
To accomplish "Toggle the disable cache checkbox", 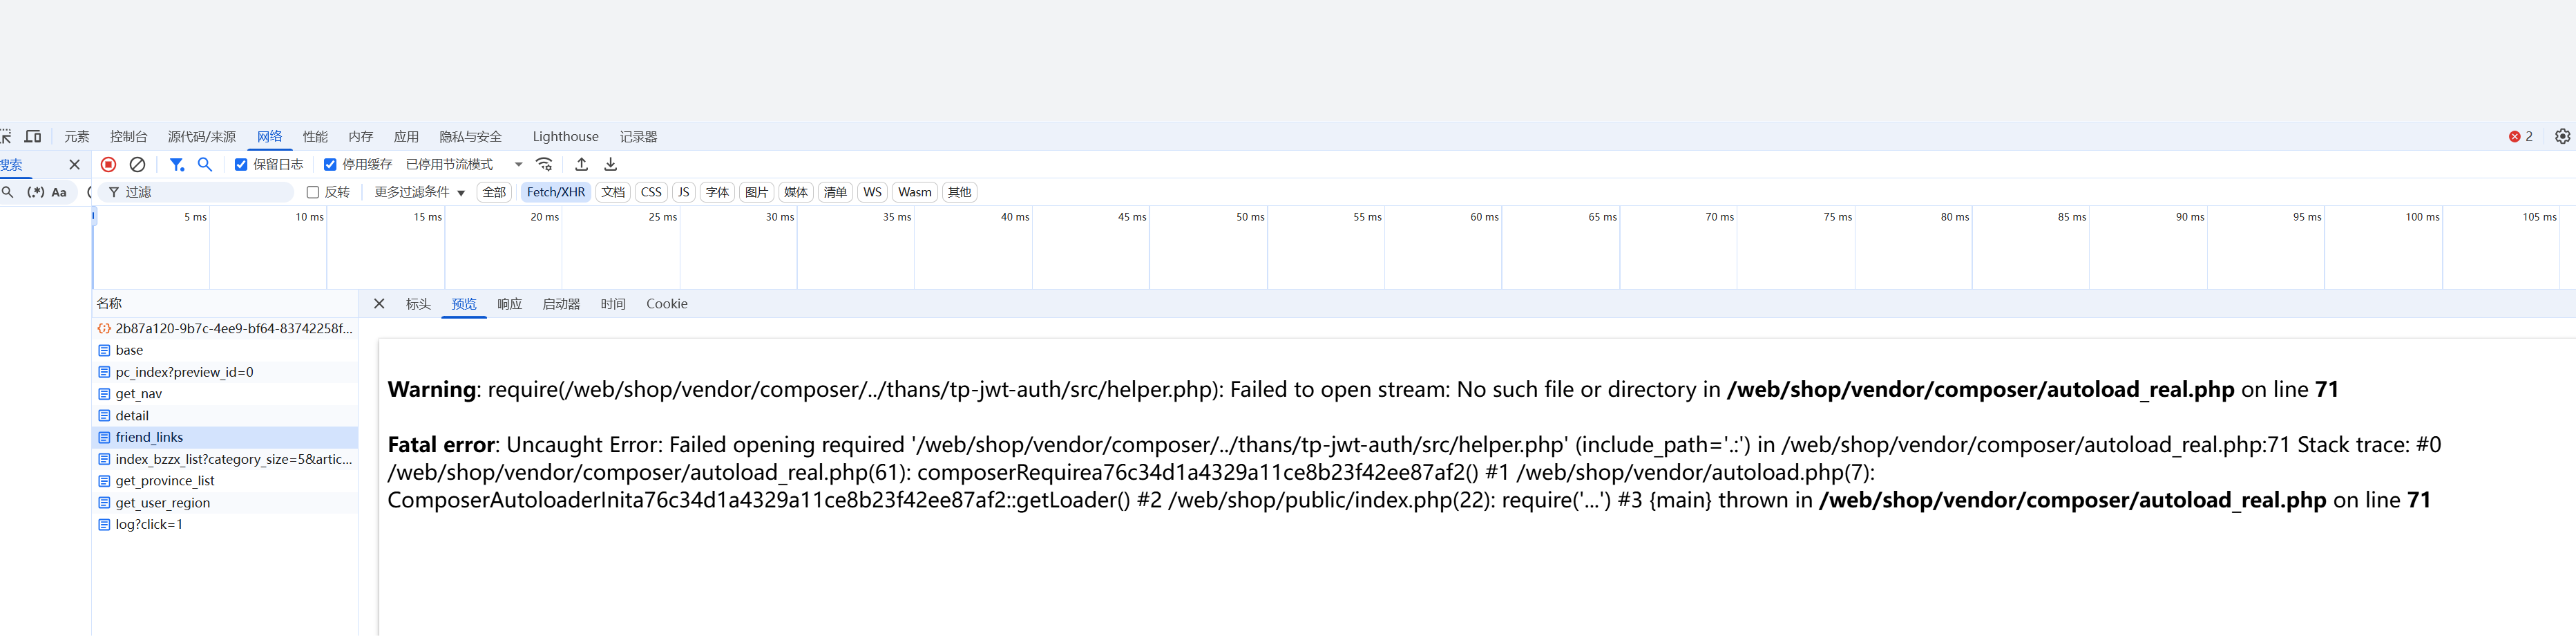I will tap(330, 164).
